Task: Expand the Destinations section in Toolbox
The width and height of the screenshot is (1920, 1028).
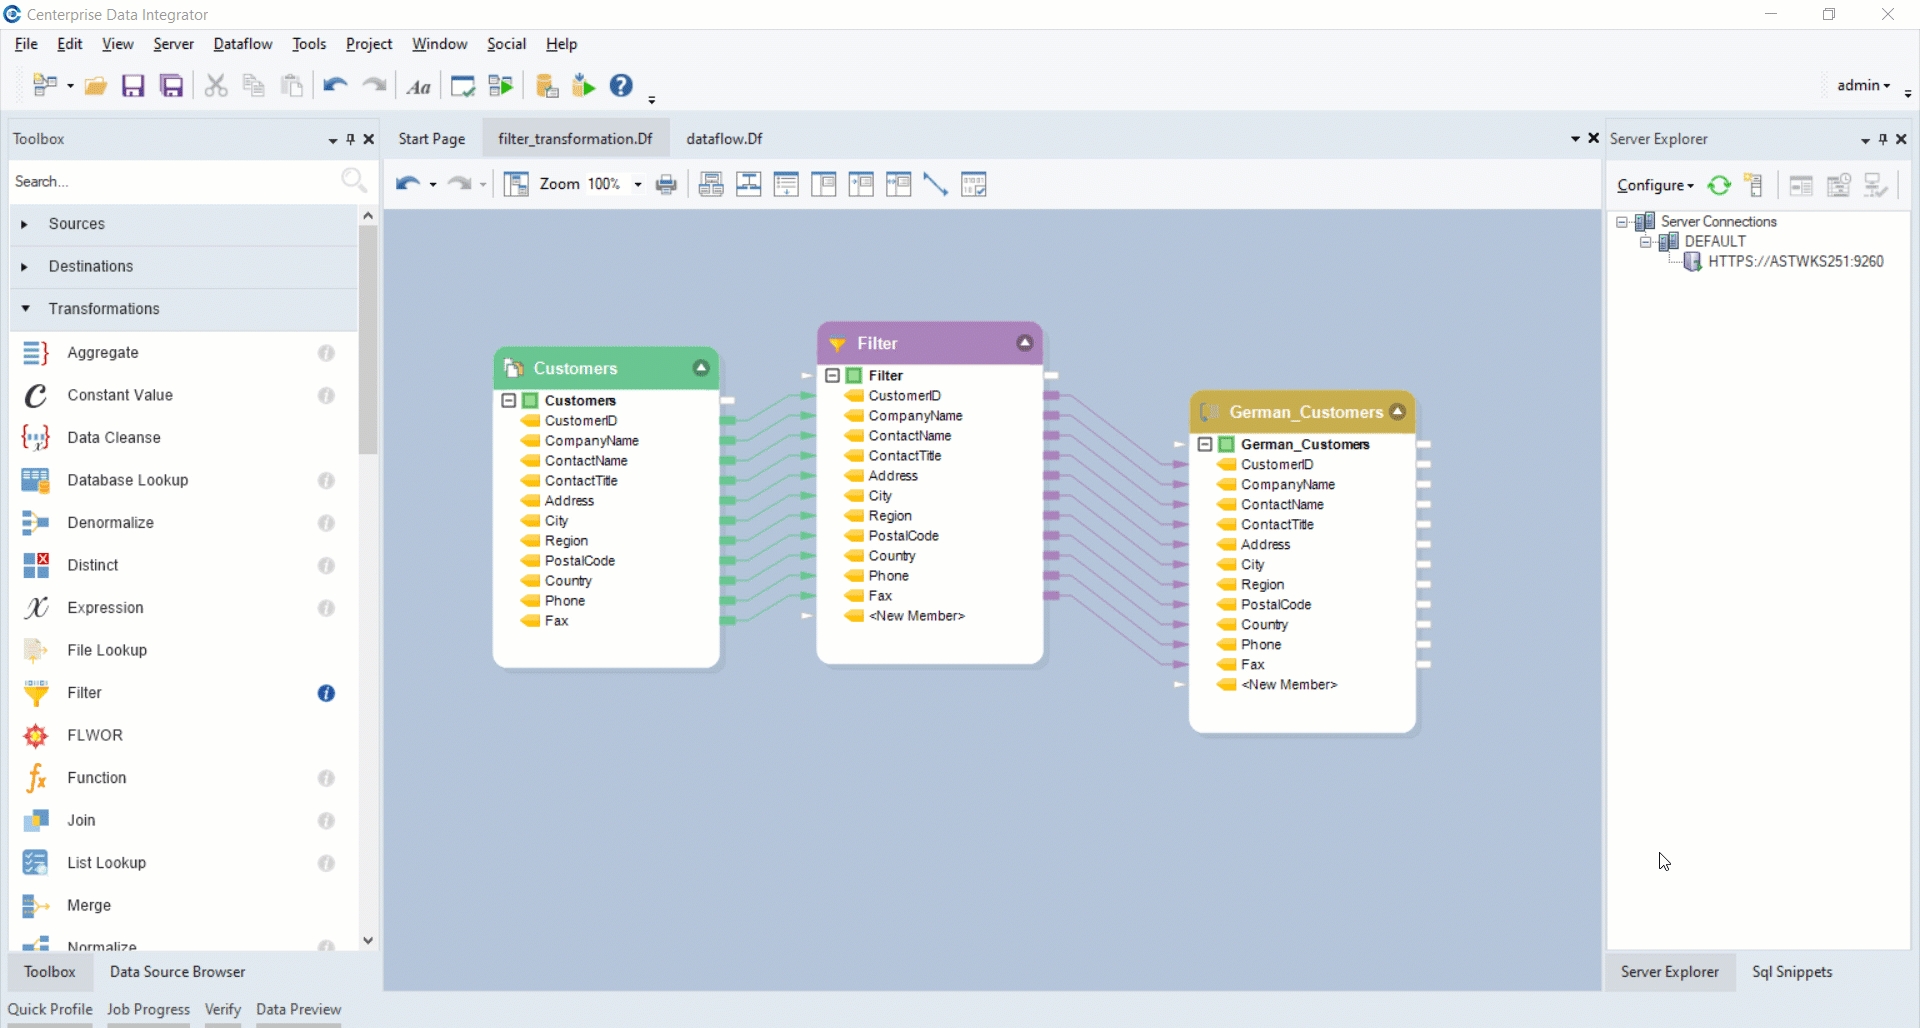Action: 25,267
